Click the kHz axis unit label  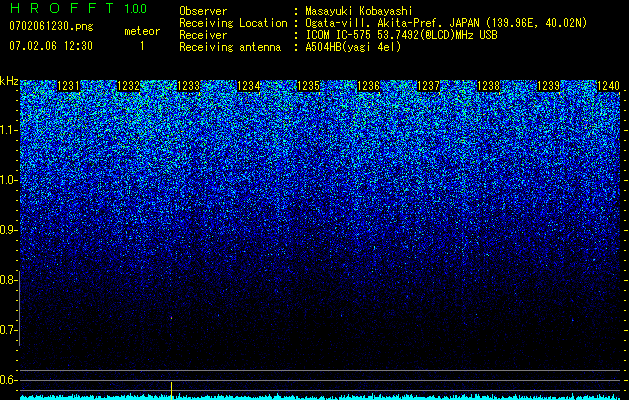(x=9, y=81)
